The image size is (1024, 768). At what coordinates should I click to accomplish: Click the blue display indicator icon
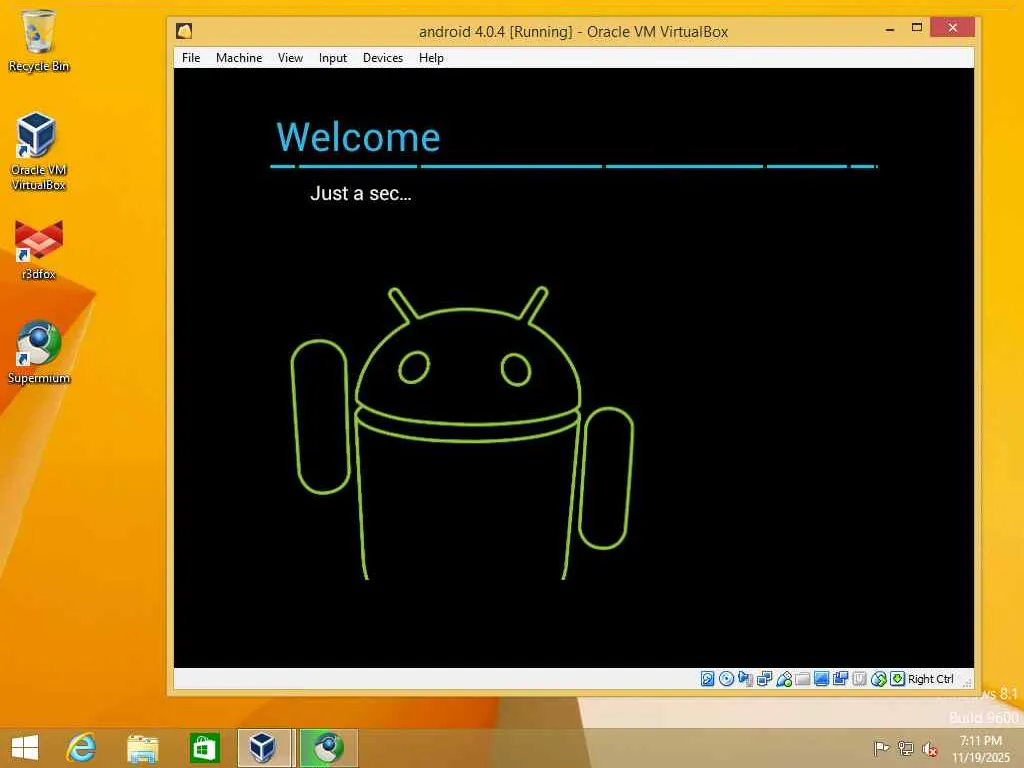click(x=822, y=679)
